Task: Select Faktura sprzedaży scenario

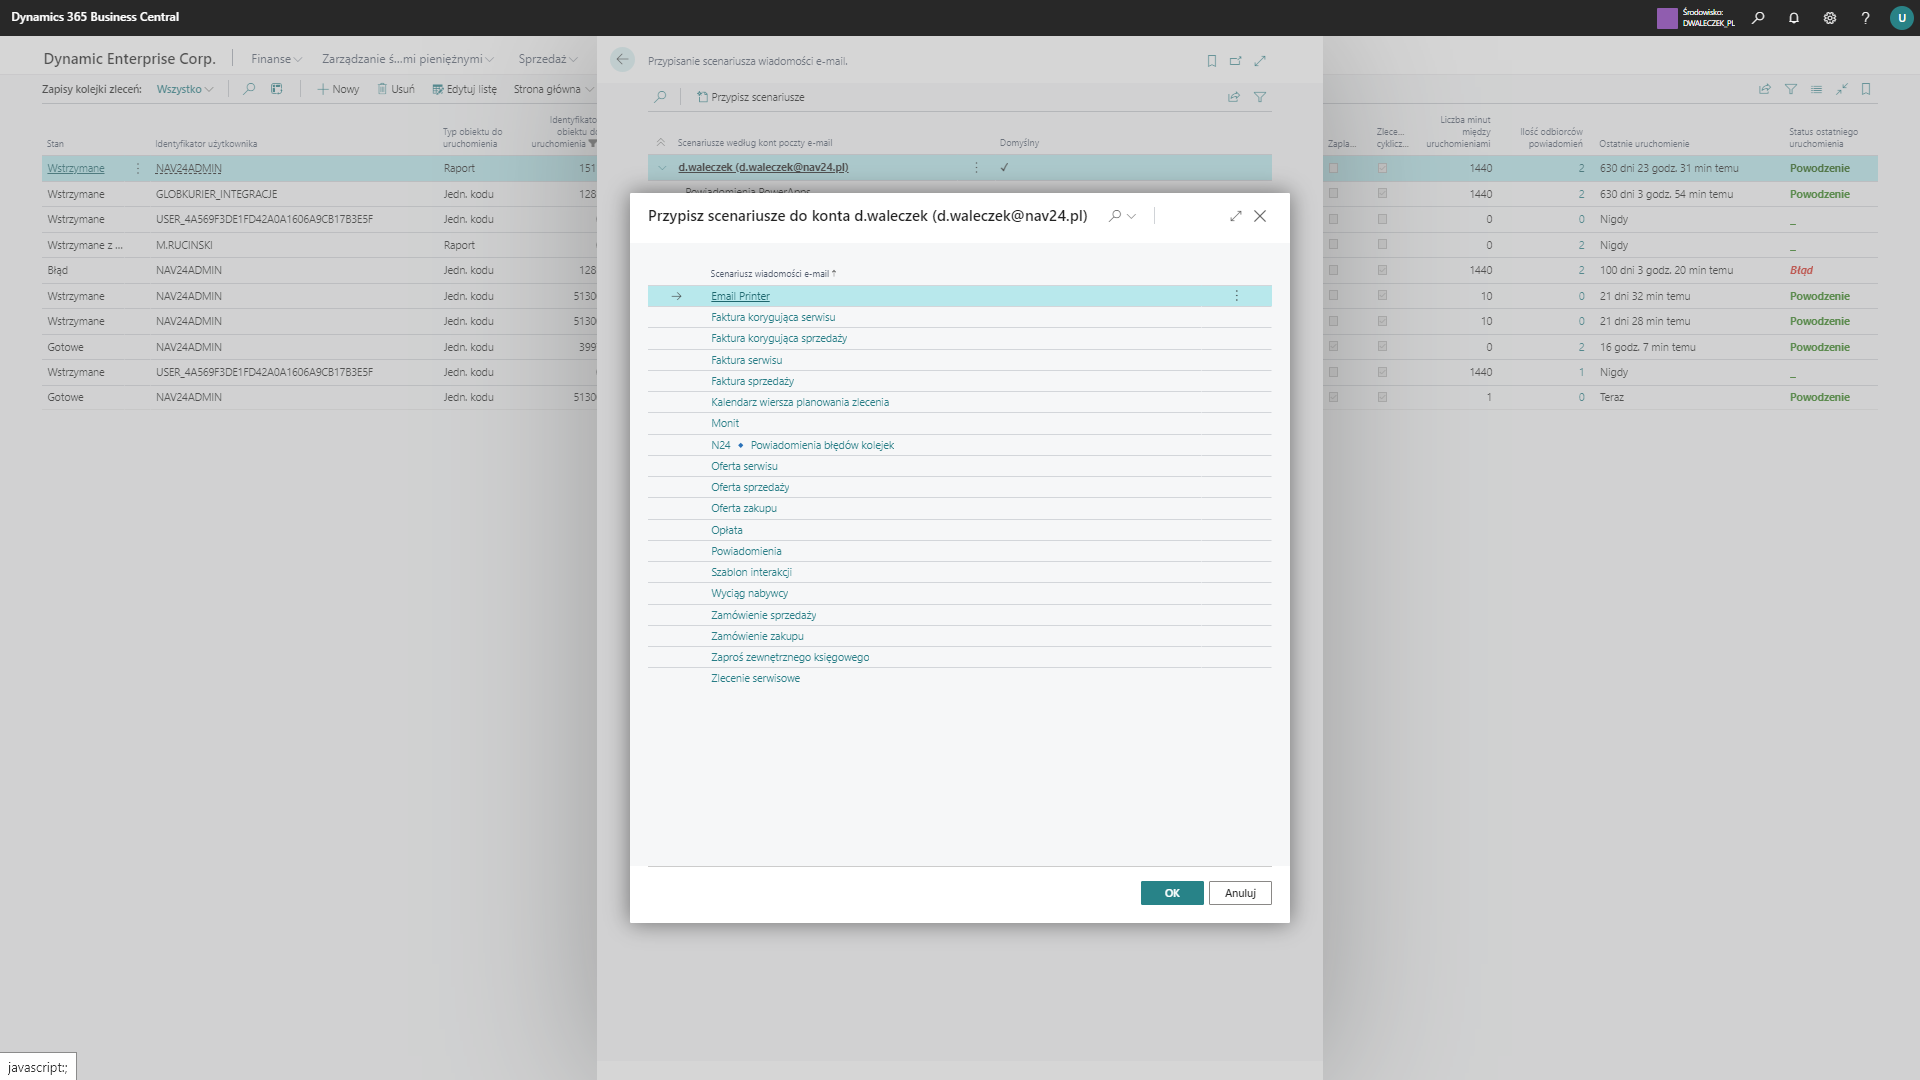Action: pos(752,381)
